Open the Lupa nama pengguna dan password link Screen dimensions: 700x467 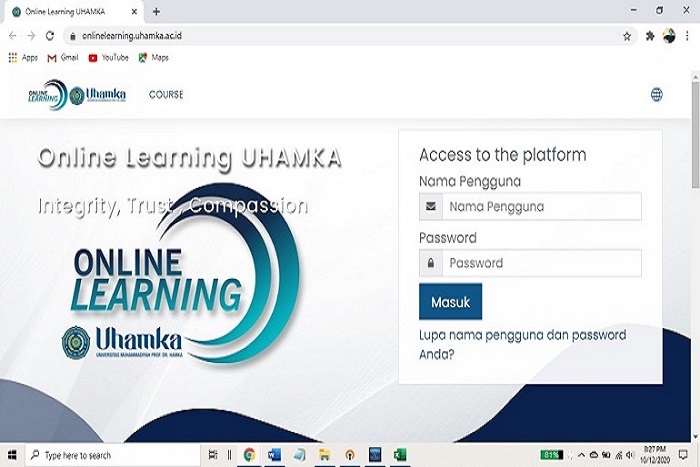pos(522,345)
